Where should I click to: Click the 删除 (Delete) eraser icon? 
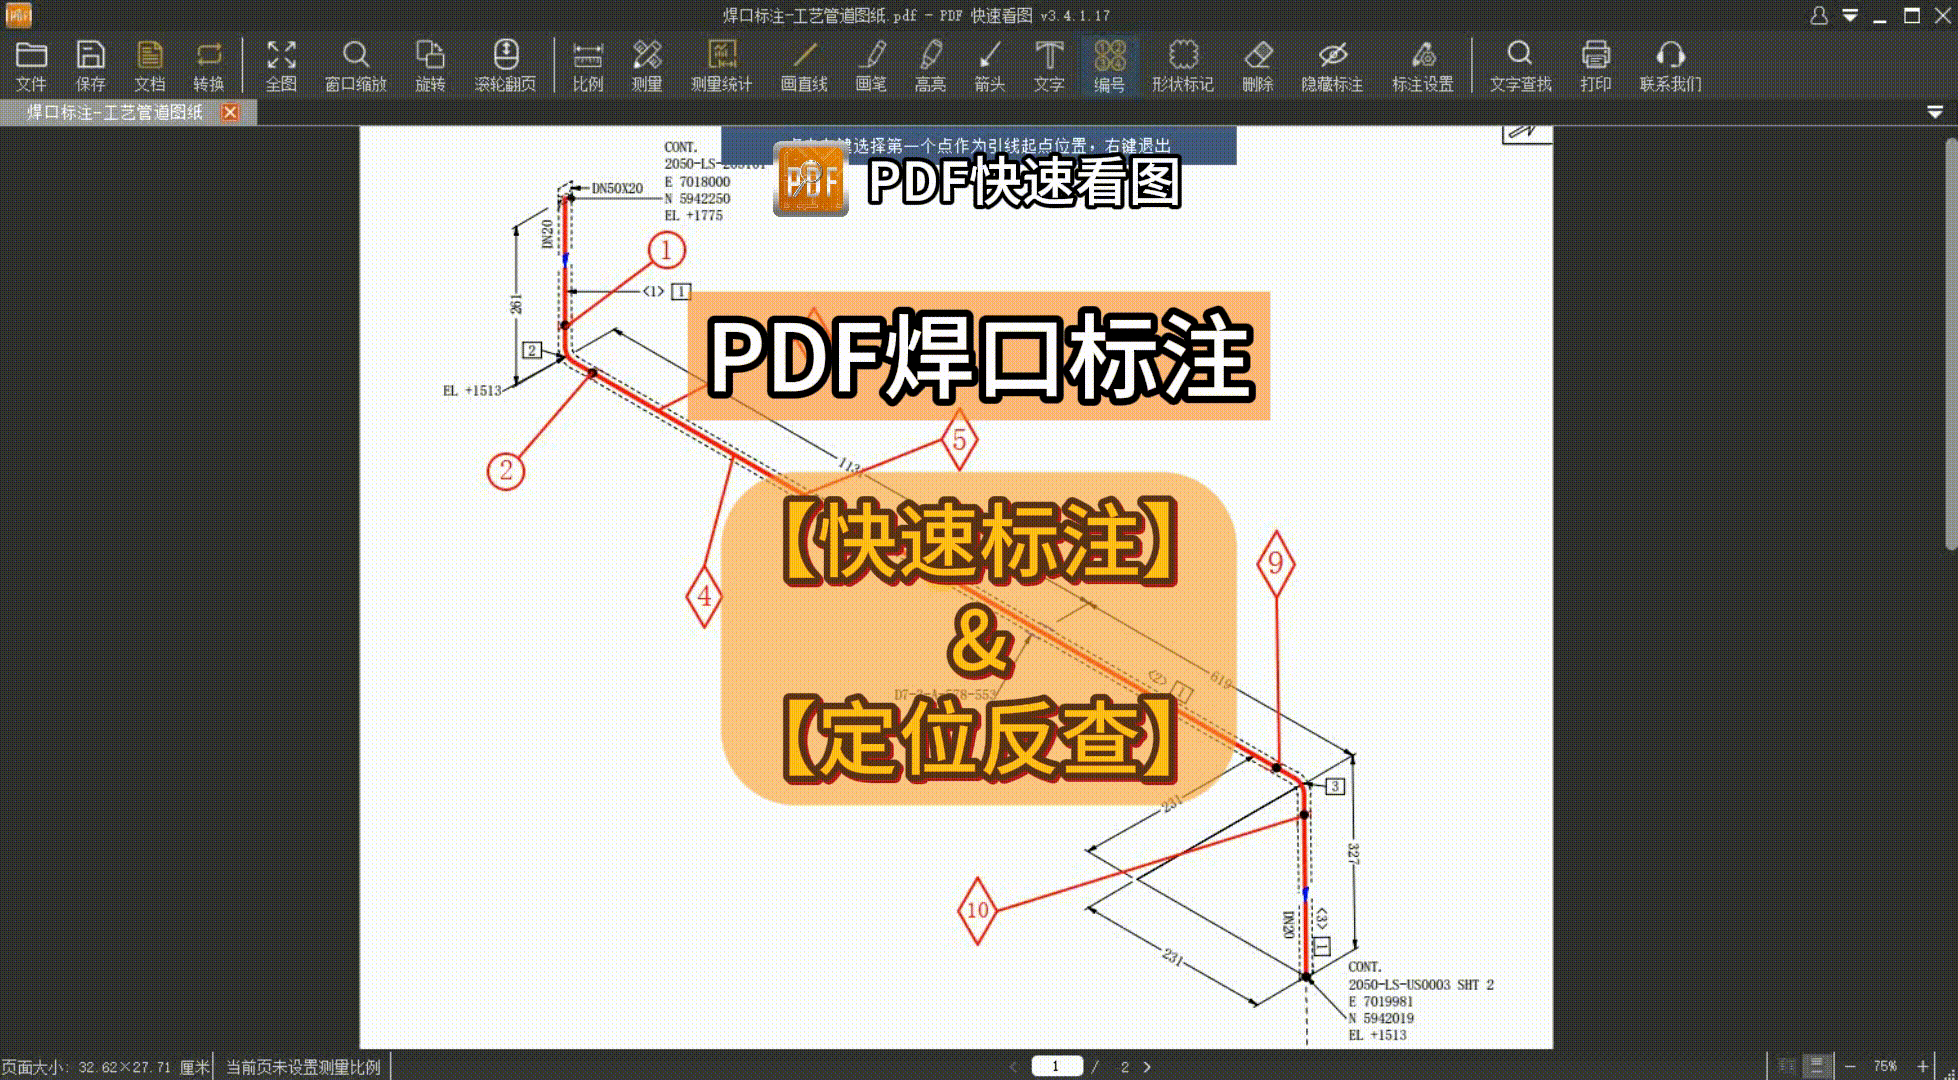pos(1258,66)
